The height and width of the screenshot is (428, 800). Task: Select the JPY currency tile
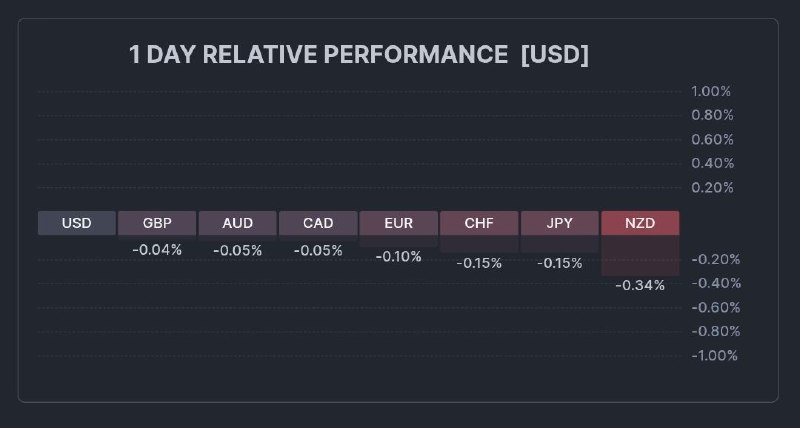pos(560,223)
